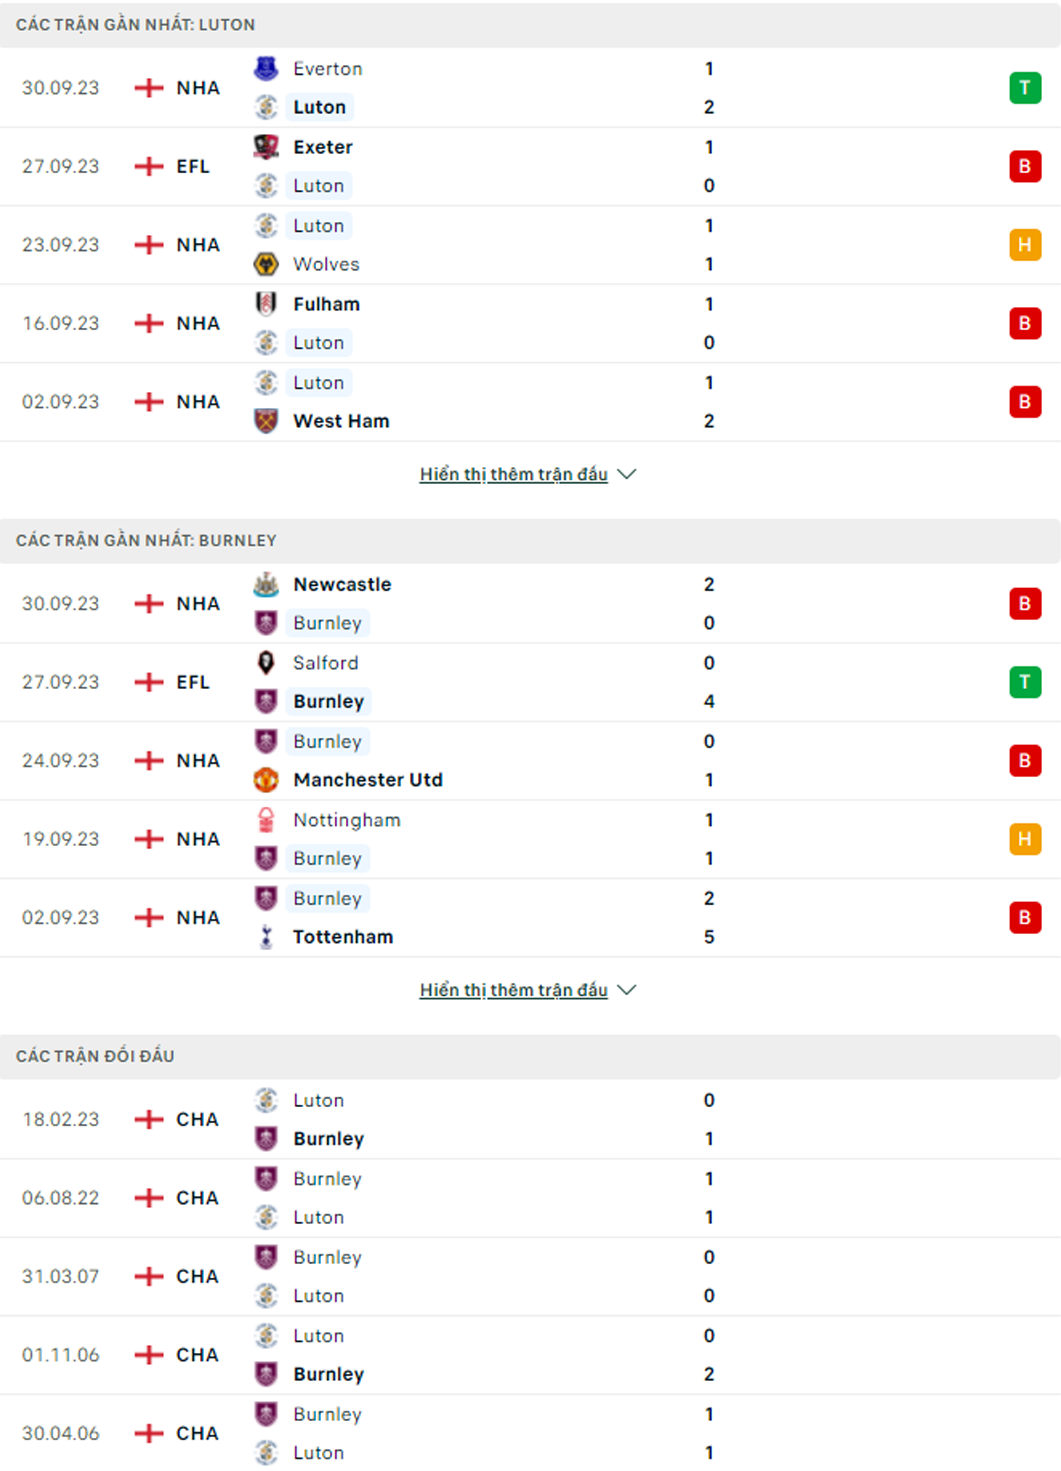Click the Exeter club crest icon

pyautogui.click(x=266, y=147)
